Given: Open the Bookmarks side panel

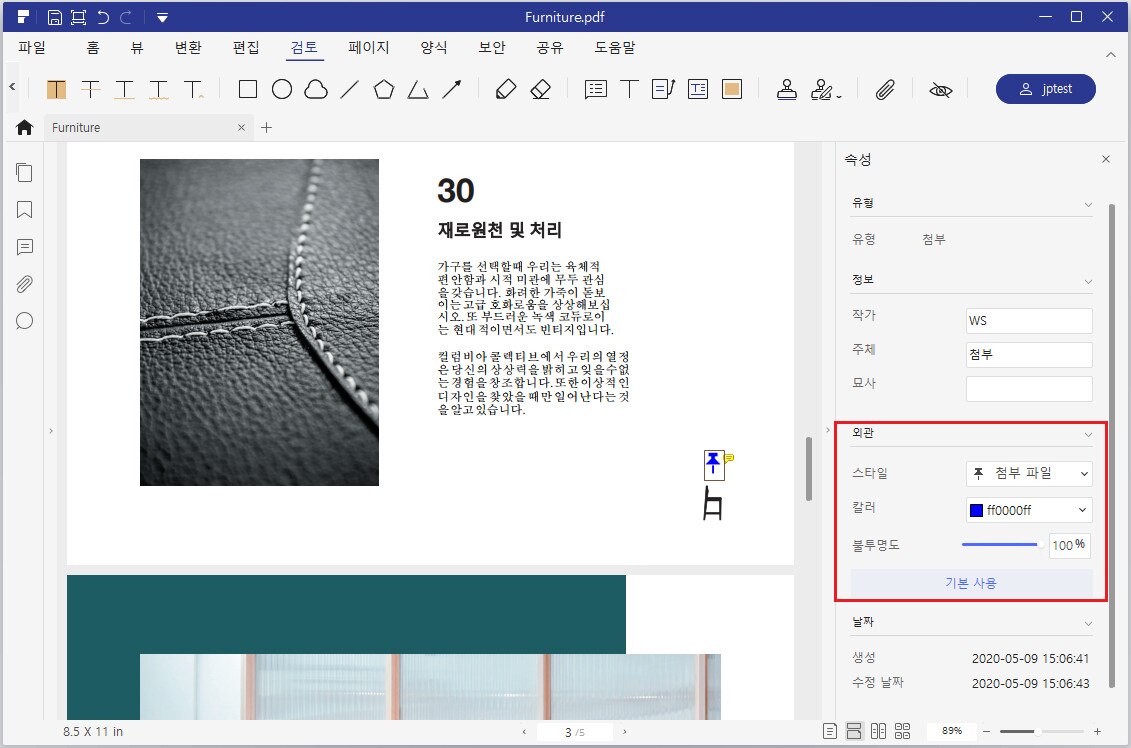Looking at the screenshot, I should (x=25, y=210).
